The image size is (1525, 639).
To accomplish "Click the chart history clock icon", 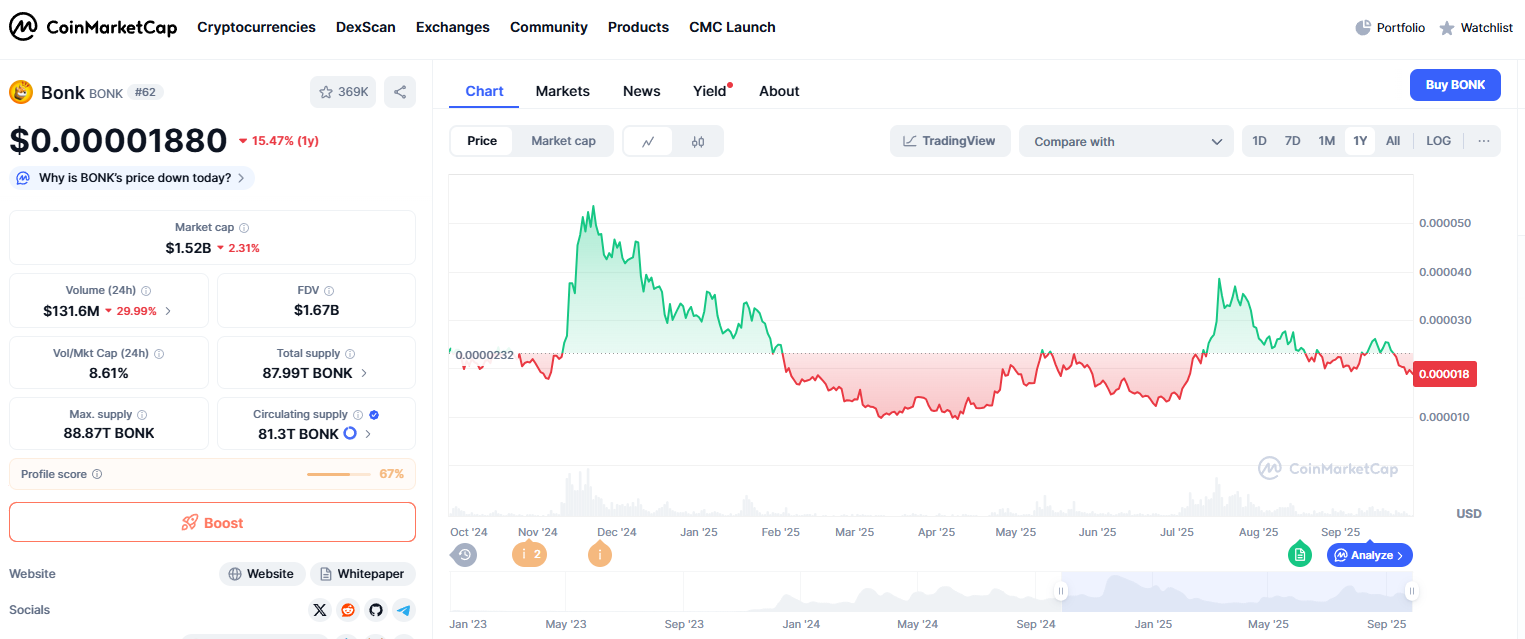I will (464, 554).
